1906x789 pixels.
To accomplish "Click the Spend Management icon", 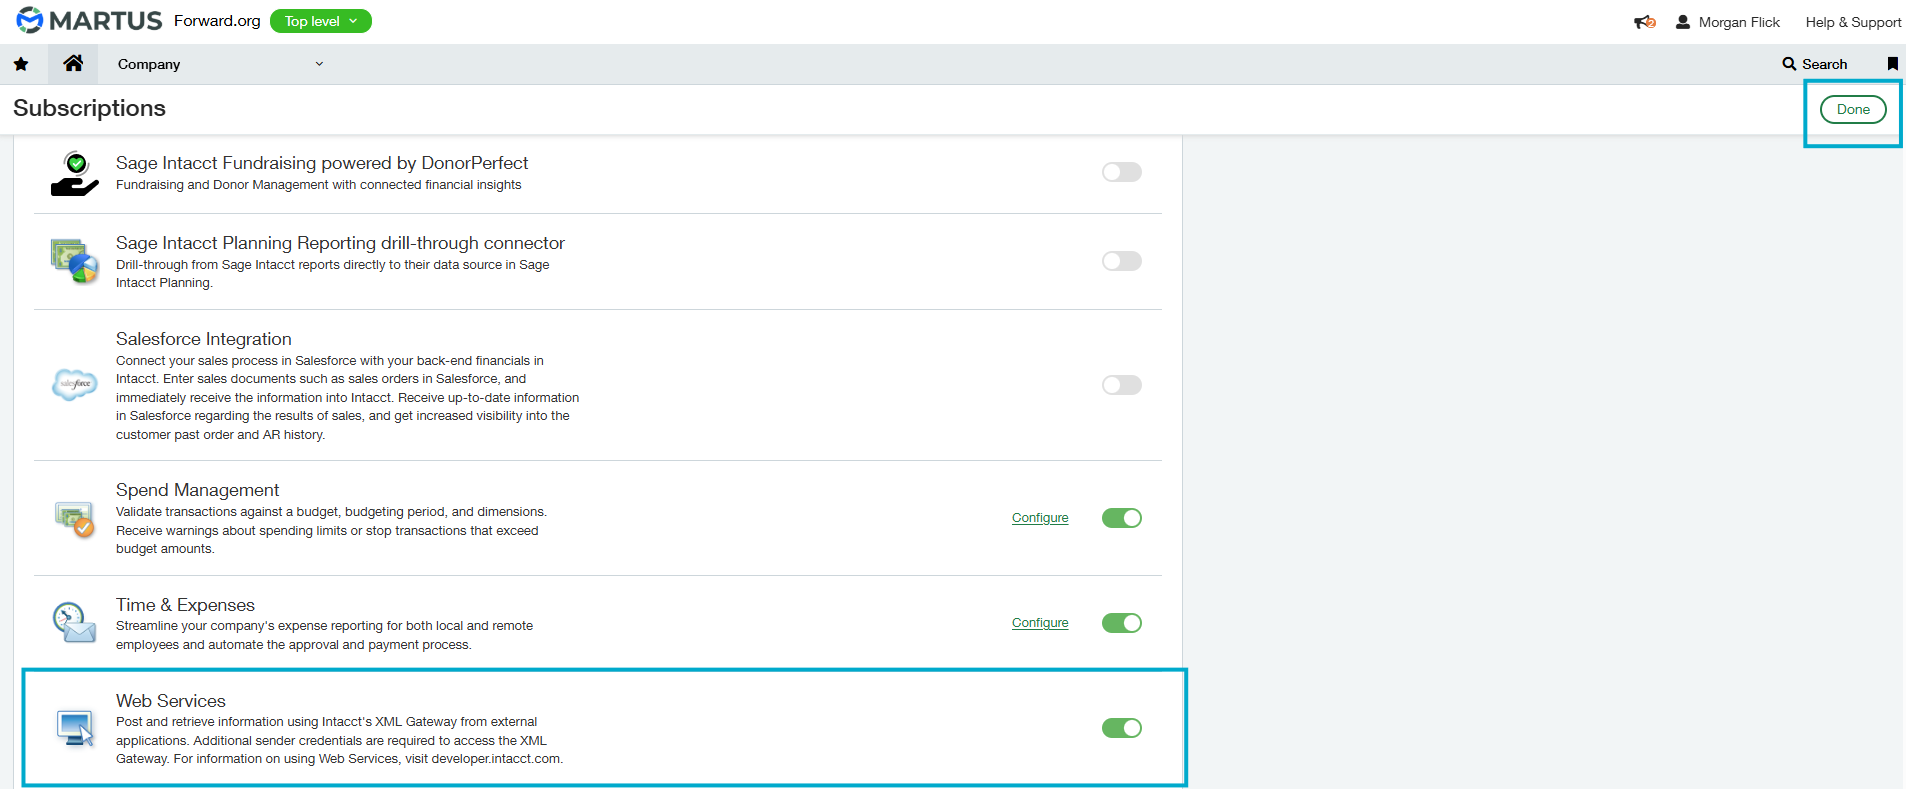I will pyautogui.click(x=75, y=519).
